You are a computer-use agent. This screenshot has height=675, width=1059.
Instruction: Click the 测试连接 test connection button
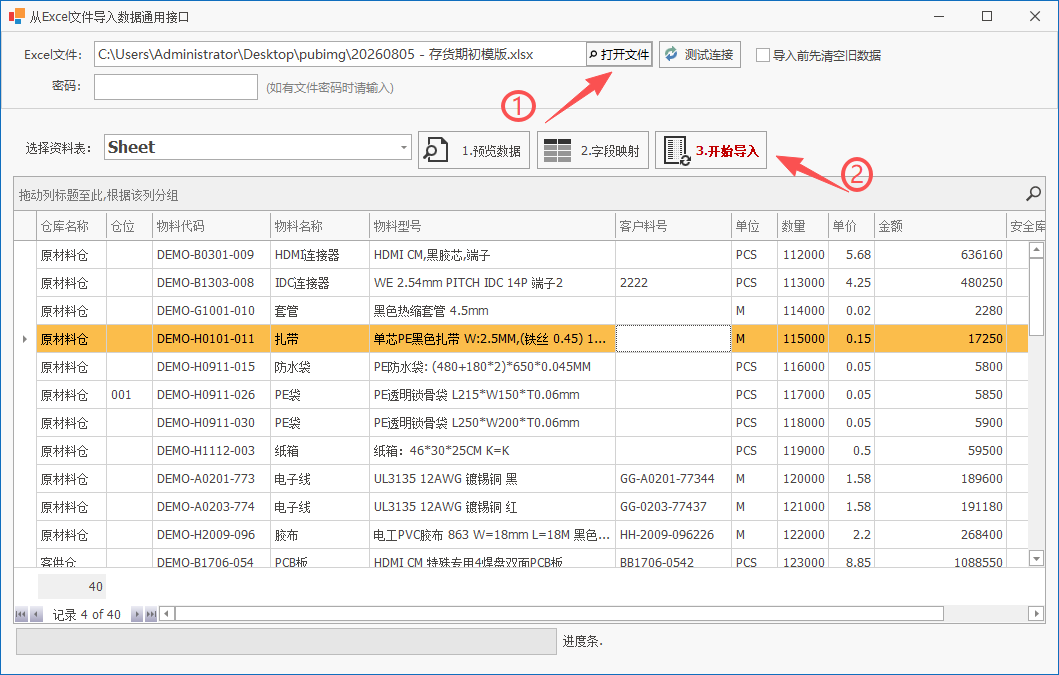(x=700, y=55)
